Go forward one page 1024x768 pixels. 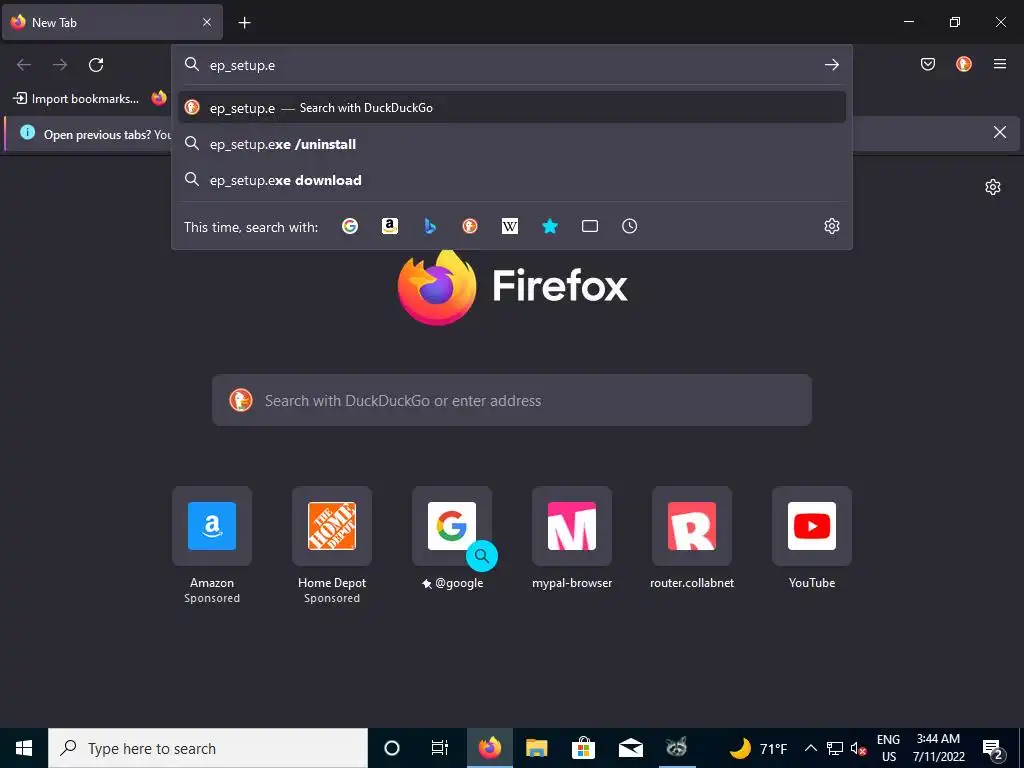click(60, 65)
